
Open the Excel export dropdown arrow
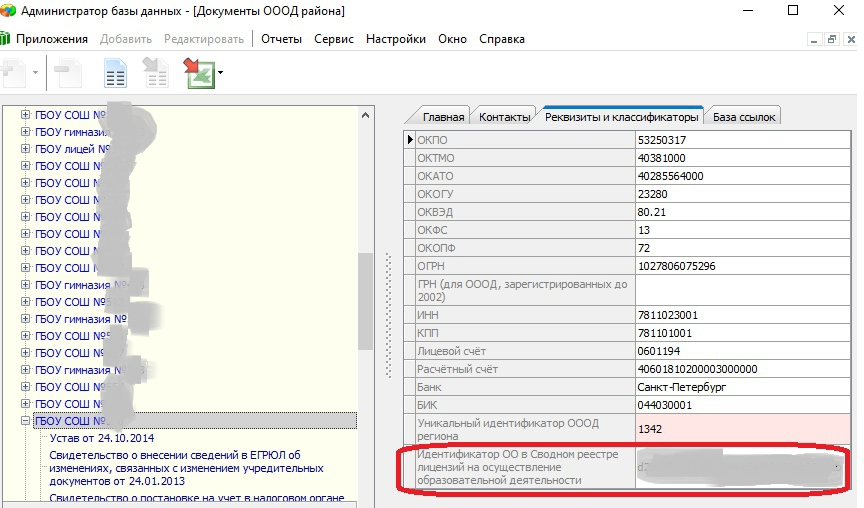[x=219, y=73]
